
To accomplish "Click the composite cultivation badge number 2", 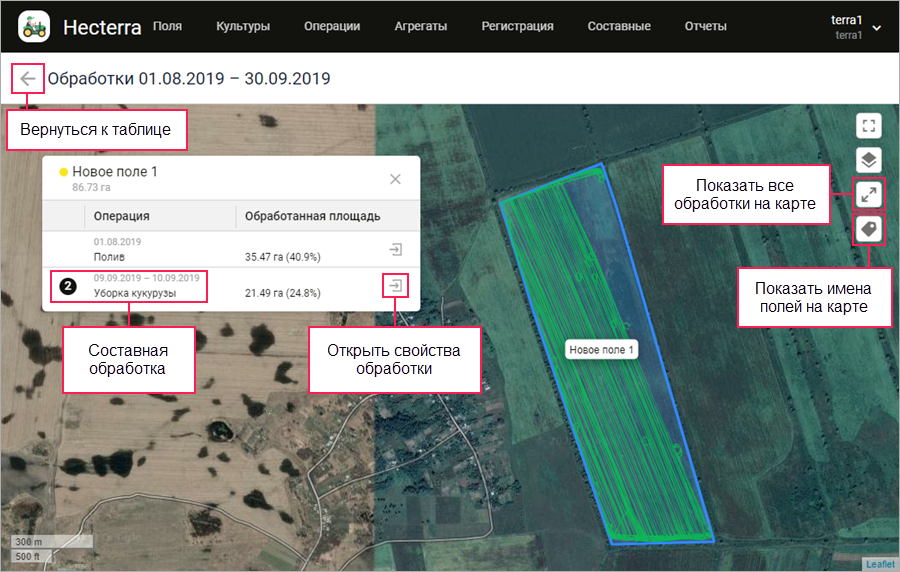I will pyautogui.click(x=68, y=286).
